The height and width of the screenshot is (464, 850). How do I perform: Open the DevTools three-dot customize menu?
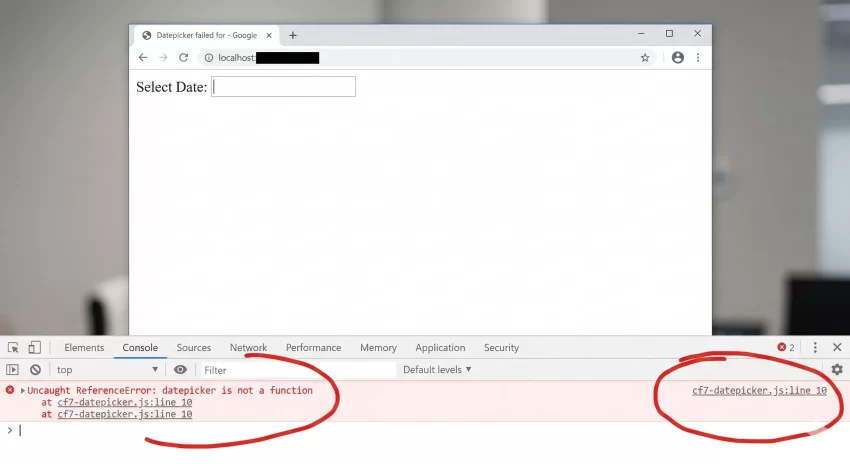point(815,347)
